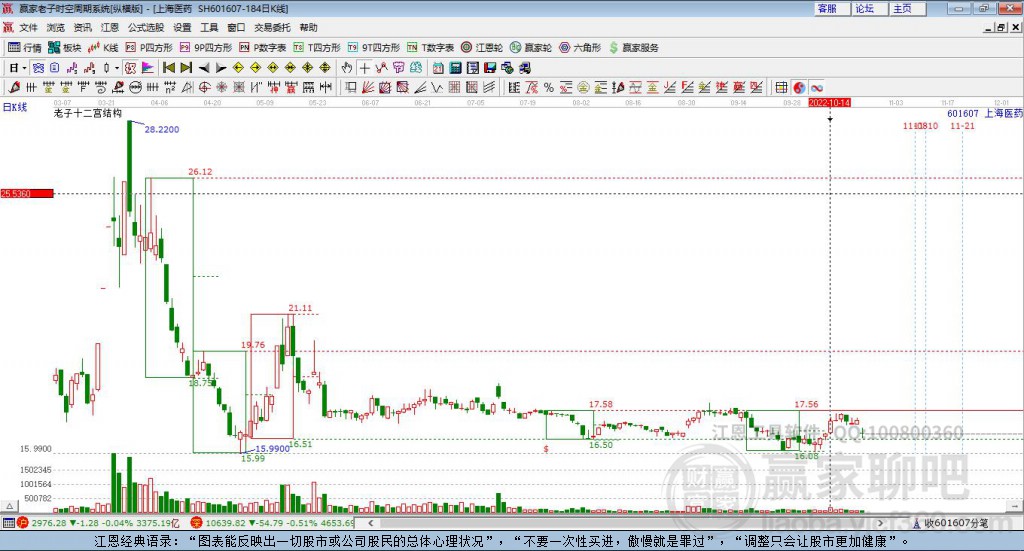Click the 老子十二宫结构 indicator label

click(88, 113)
